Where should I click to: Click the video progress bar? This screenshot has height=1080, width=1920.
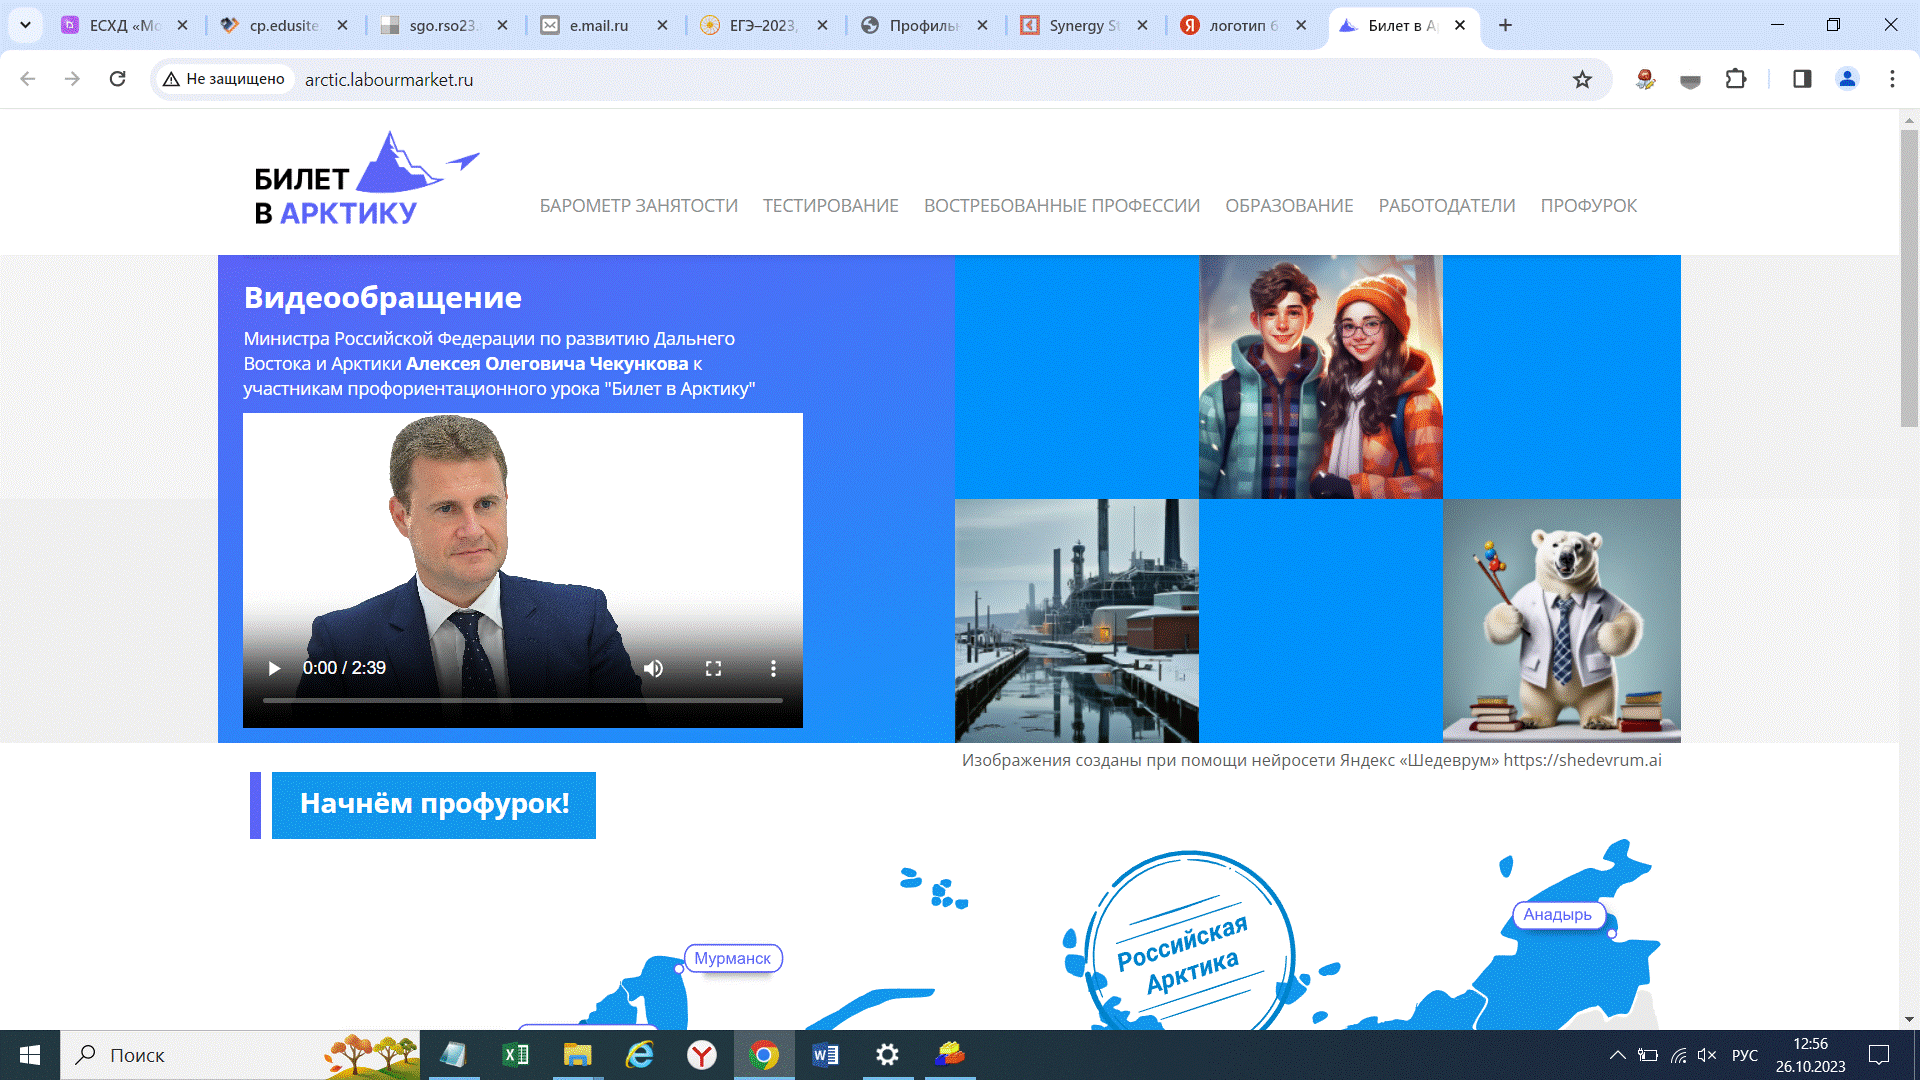(522, 701)
